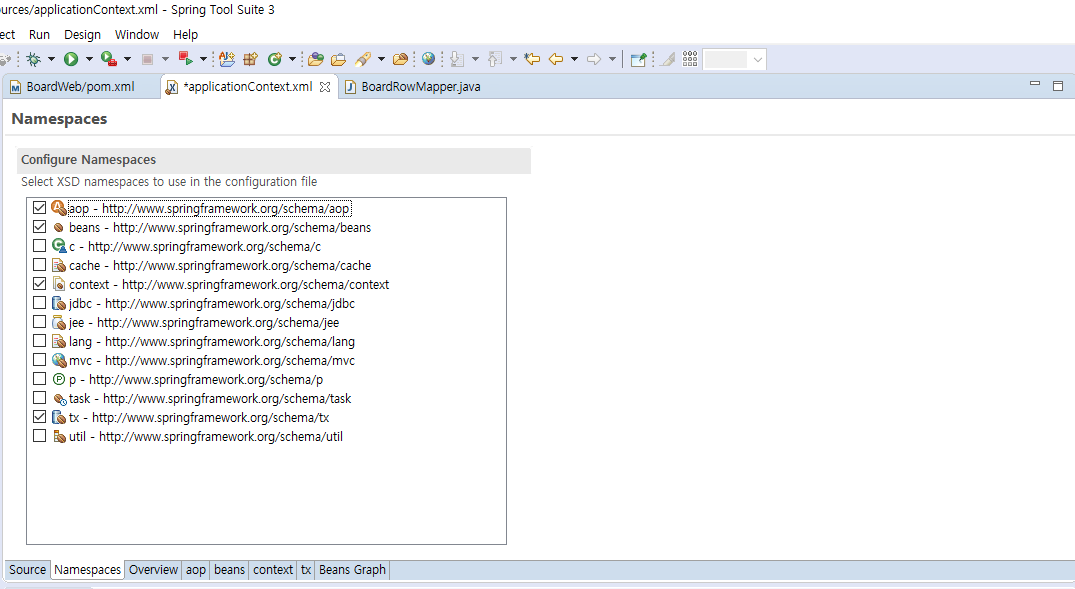
Task: Click the gray Stop square icon
Action: coord(147,60)
